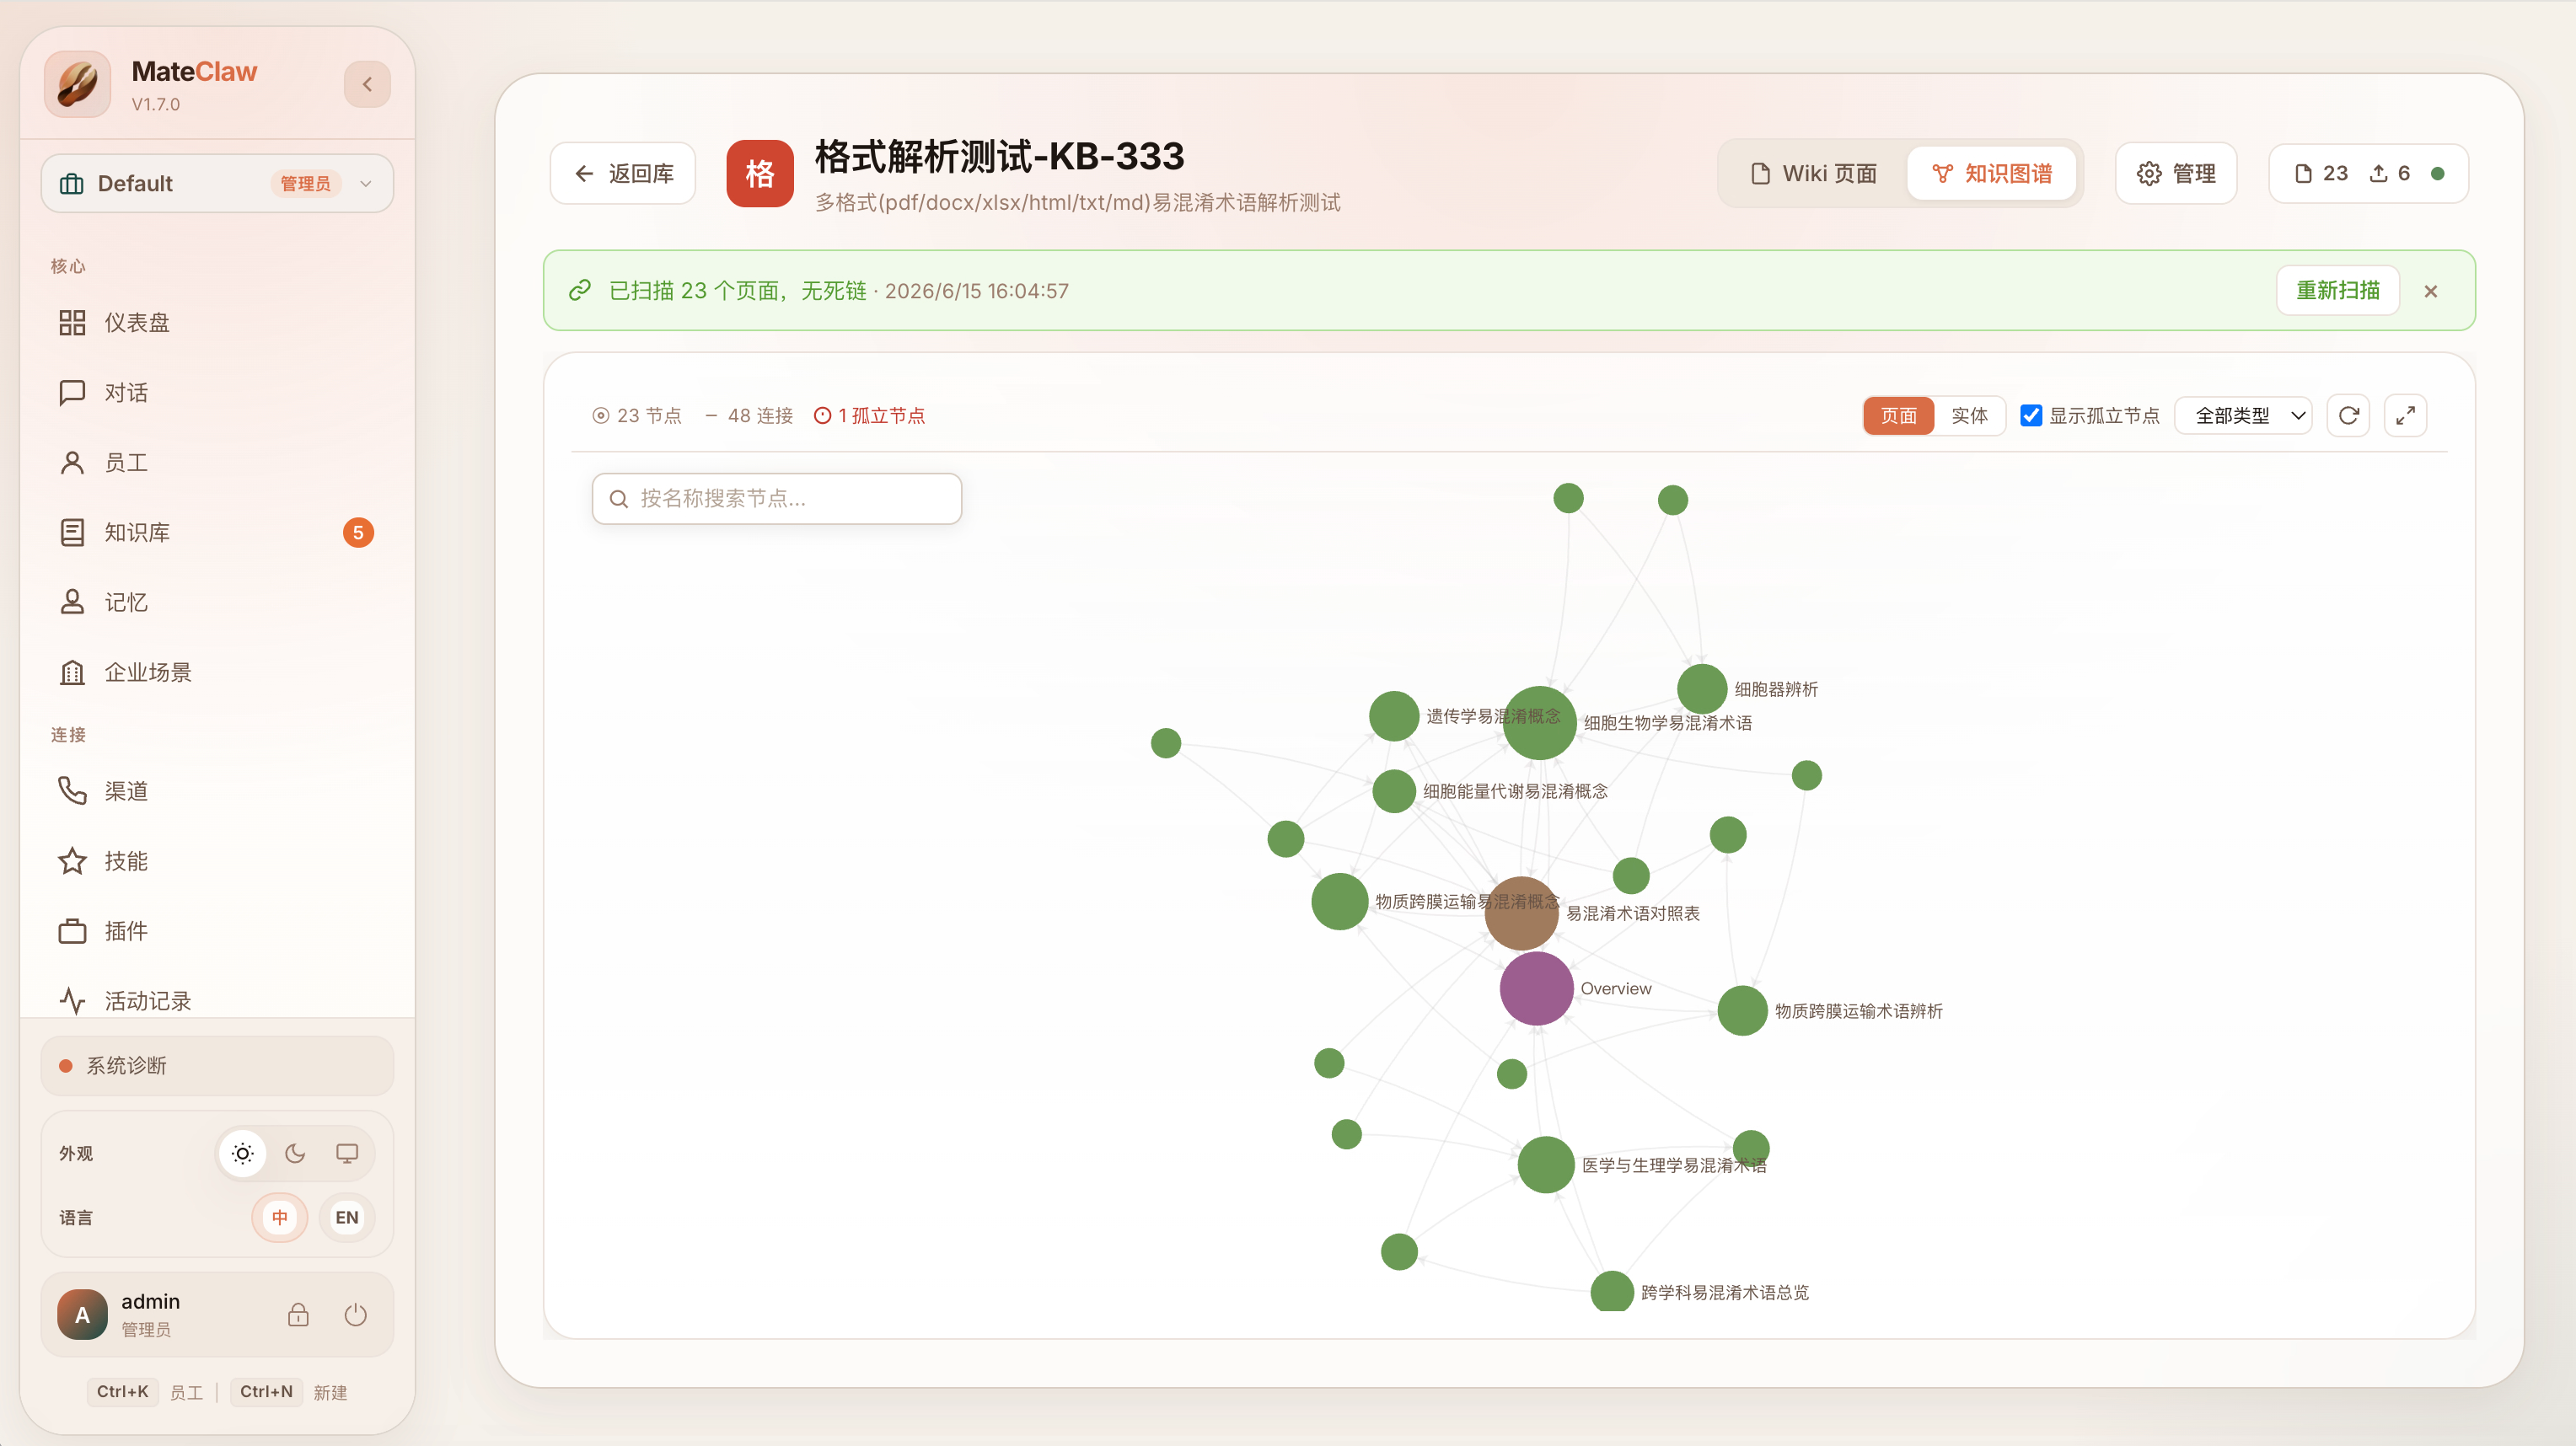This screenshot has height=1446, width=2576.
Task: Click the purple Overview node
Action: (x=1536, y=988)
